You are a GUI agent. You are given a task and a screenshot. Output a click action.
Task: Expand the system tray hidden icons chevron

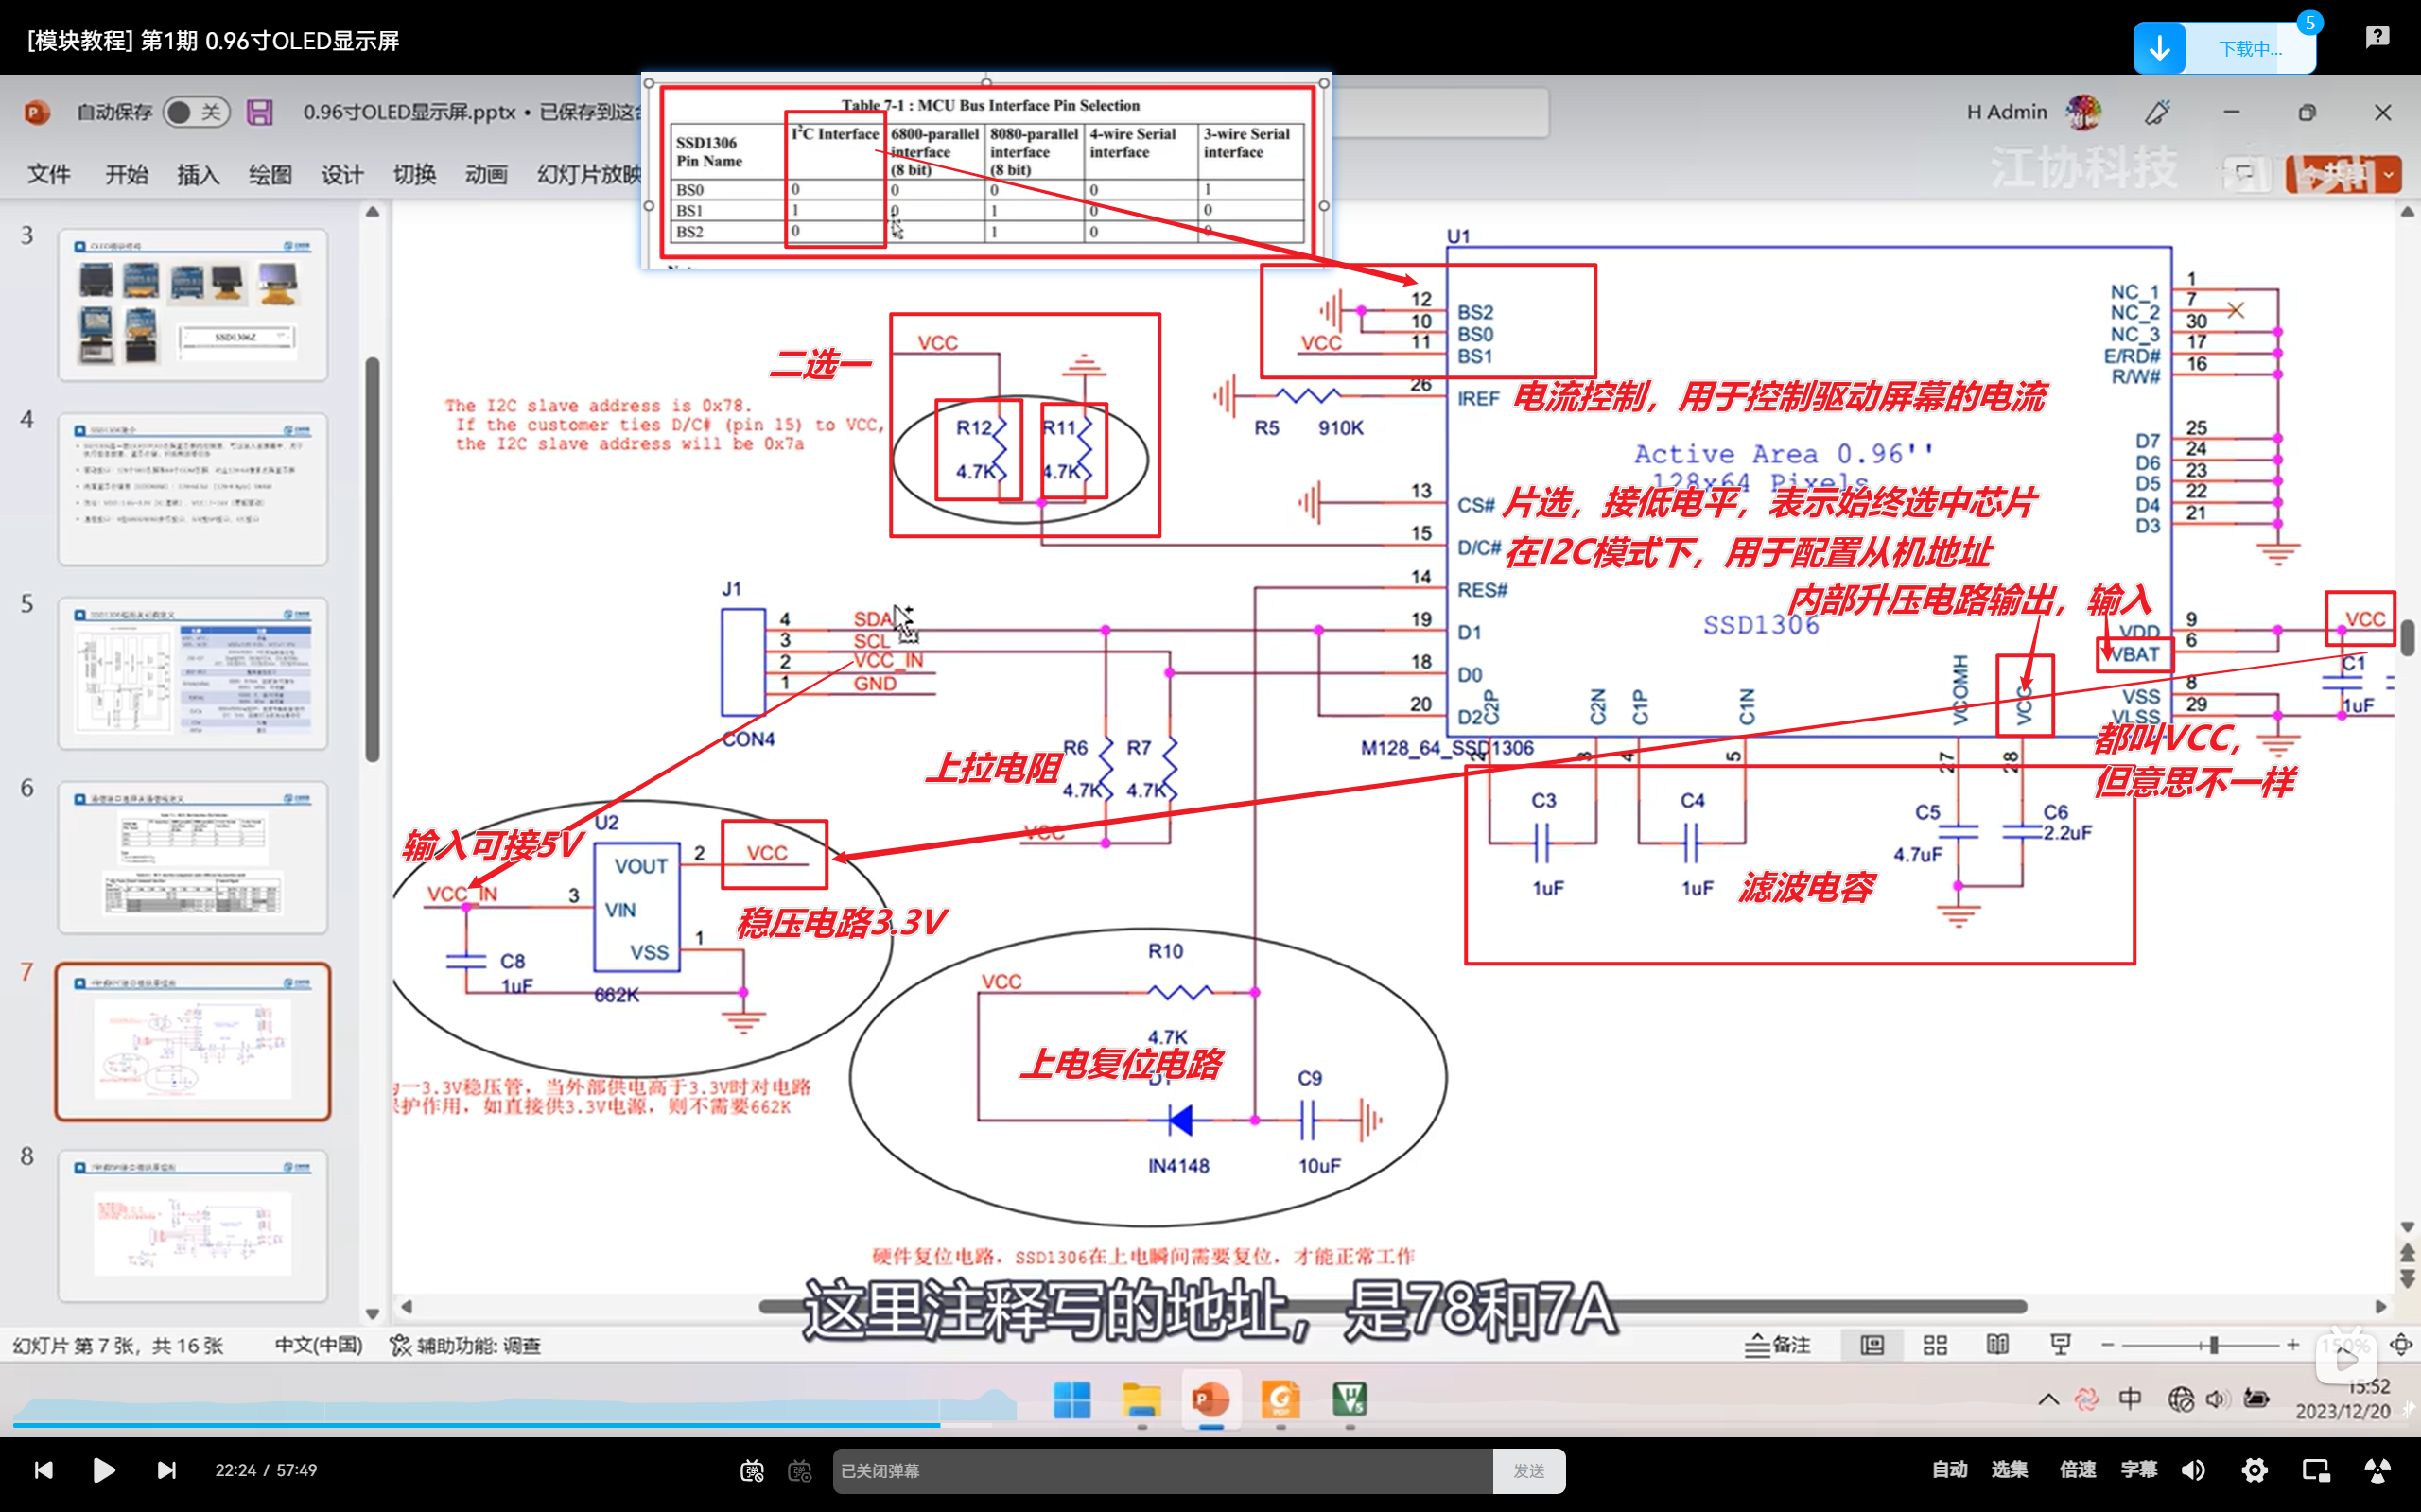[2048, 1399]
